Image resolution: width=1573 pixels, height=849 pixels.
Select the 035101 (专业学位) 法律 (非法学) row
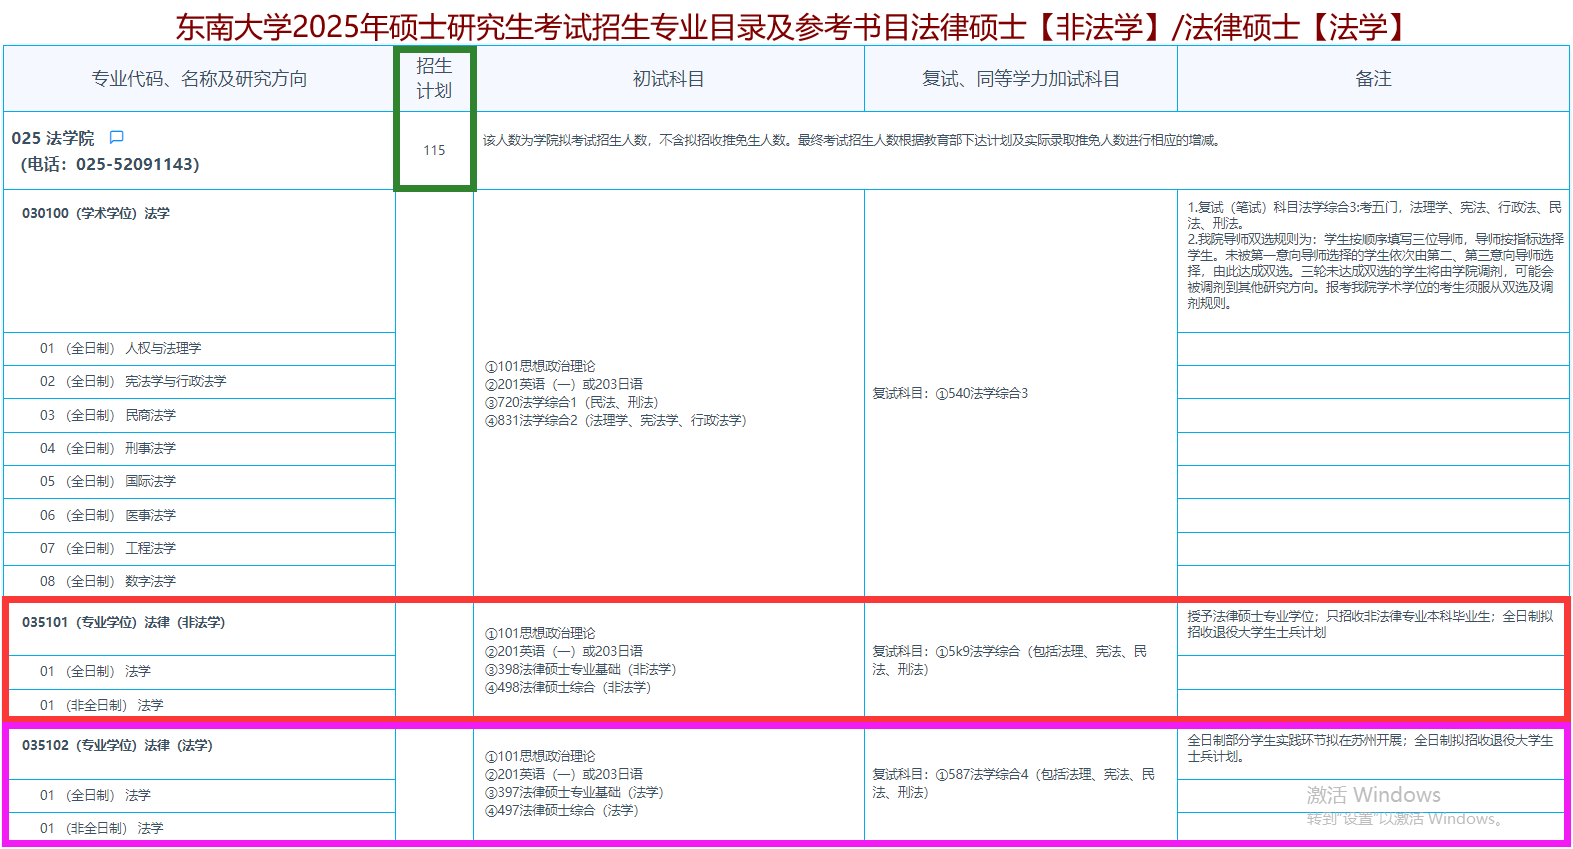(x=123, y=622)
